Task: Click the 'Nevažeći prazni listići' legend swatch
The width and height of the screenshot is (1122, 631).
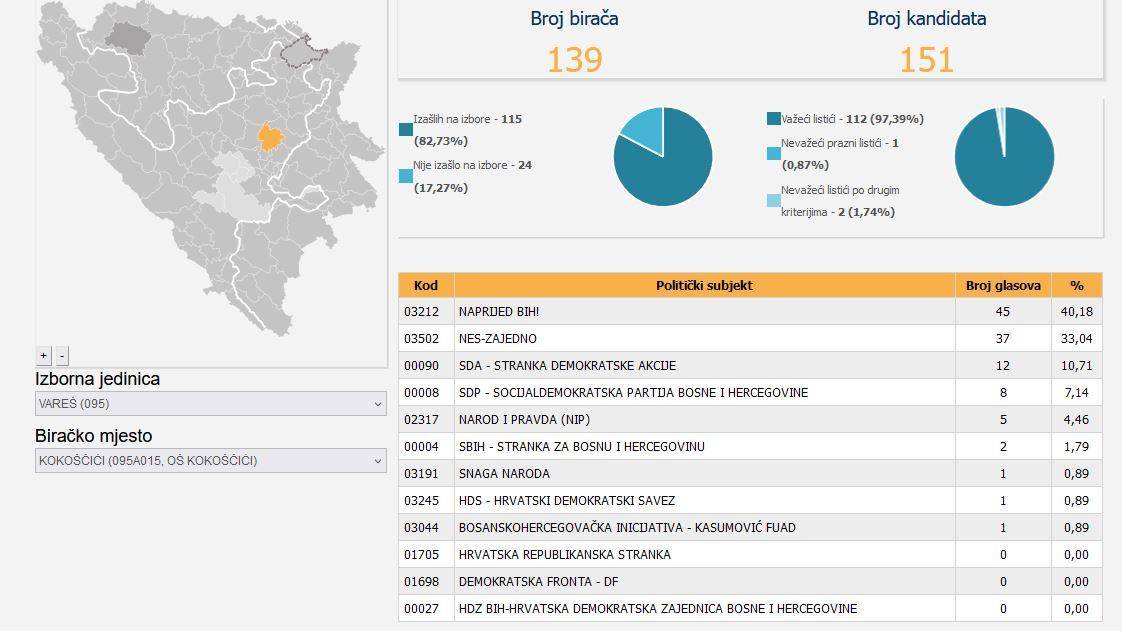Action: point(774,154)
